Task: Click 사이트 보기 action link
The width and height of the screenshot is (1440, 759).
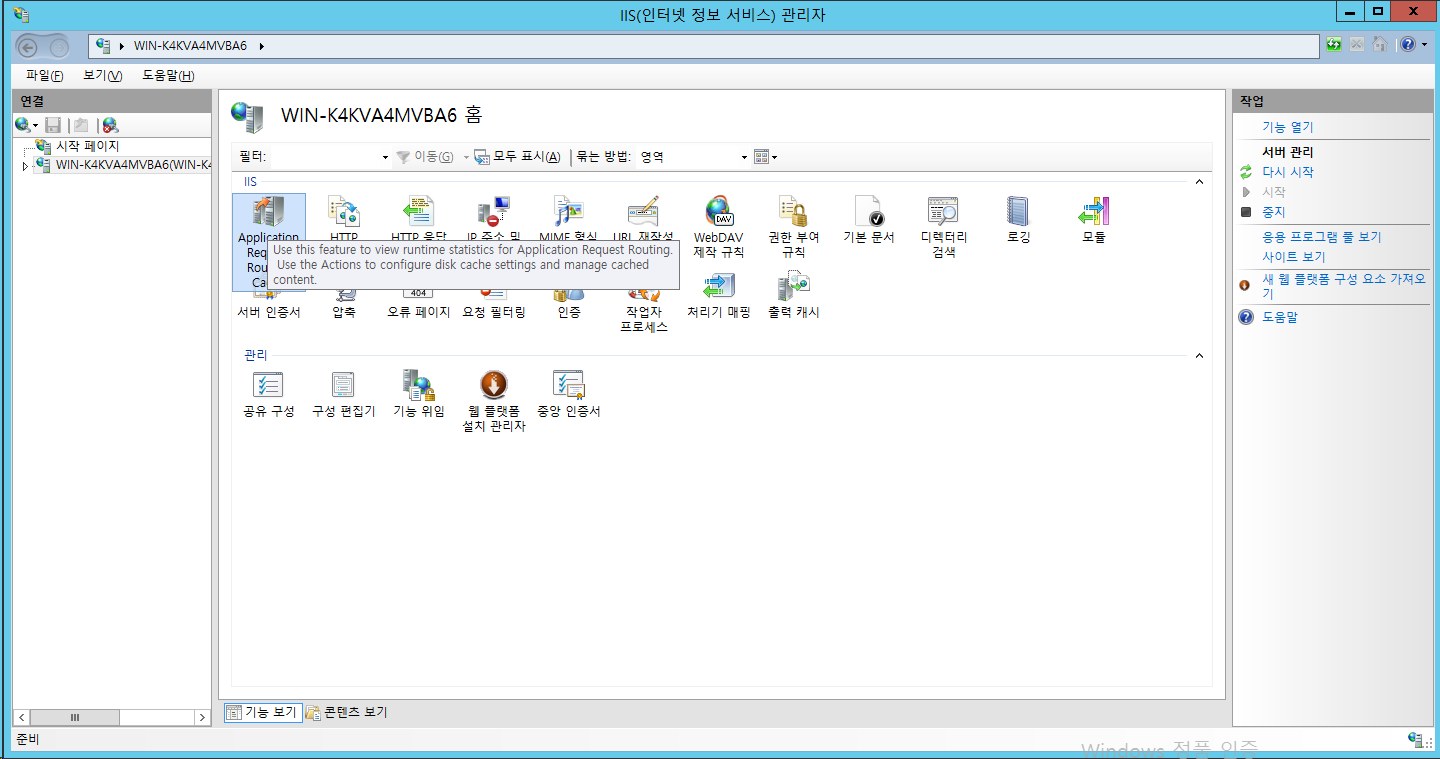Action: click(1293, 257)
